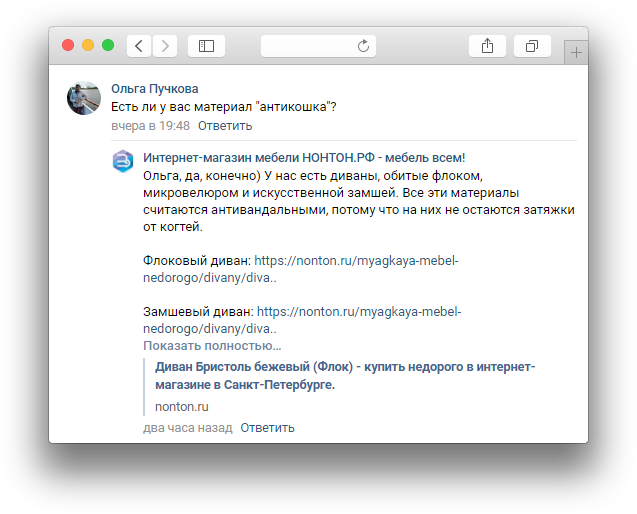This screenshot has height=514, width=637.
Task: Reply to Ольга Пучкова's comment with Ответить
Action: pyautogui.click(x=225, y=126)
